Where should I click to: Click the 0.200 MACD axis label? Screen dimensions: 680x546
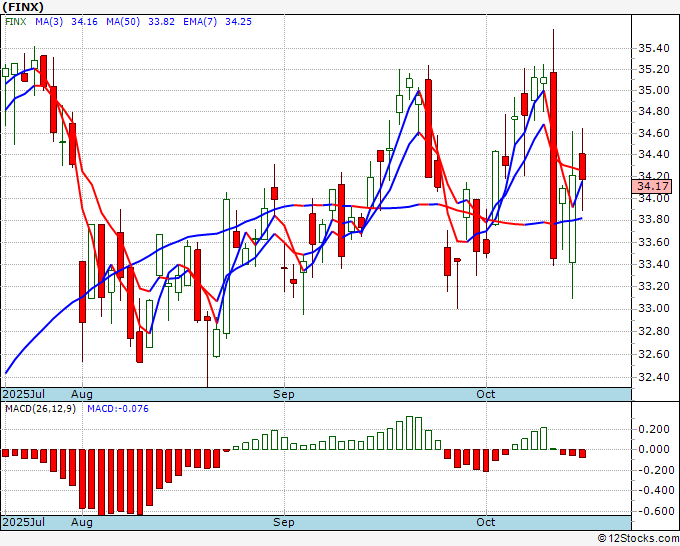coord(654,429)
